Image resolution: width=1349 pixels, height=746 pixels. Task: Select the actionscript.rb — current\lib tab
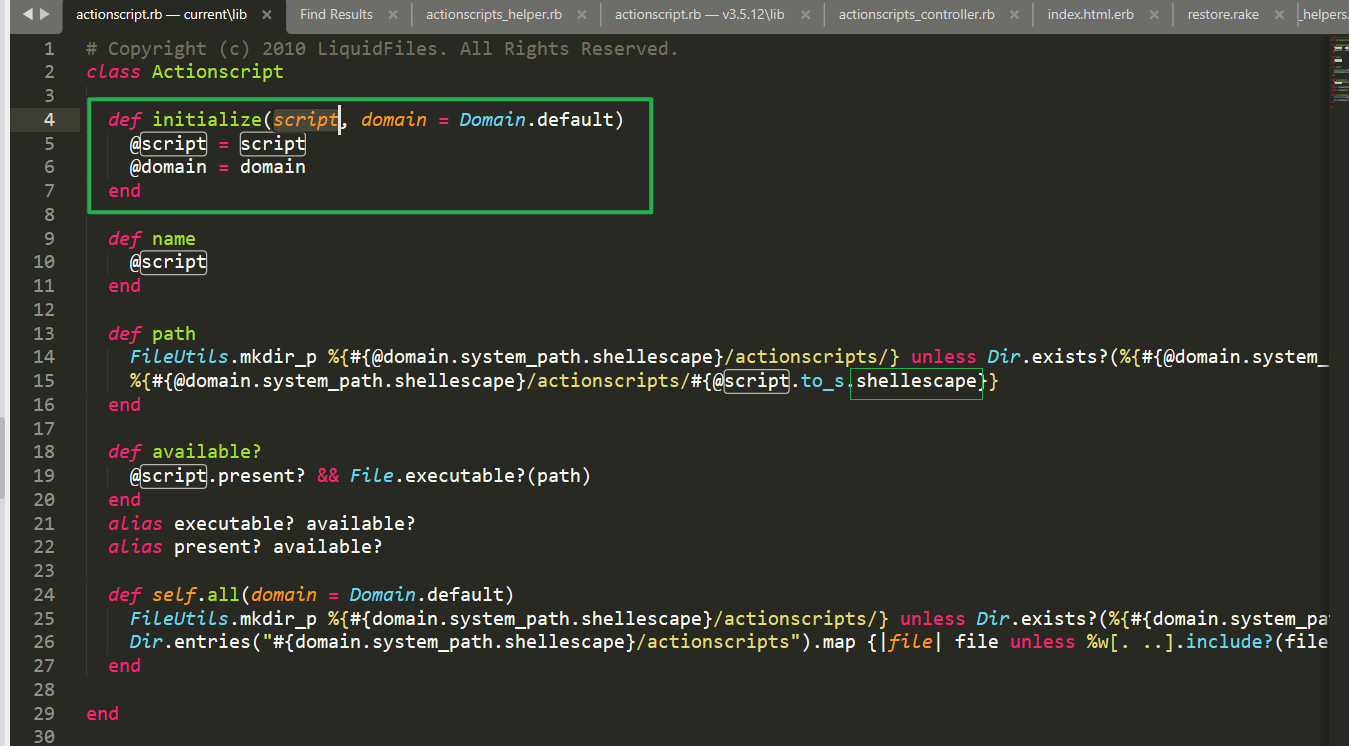pyautogui.click(x=162, y=15)
